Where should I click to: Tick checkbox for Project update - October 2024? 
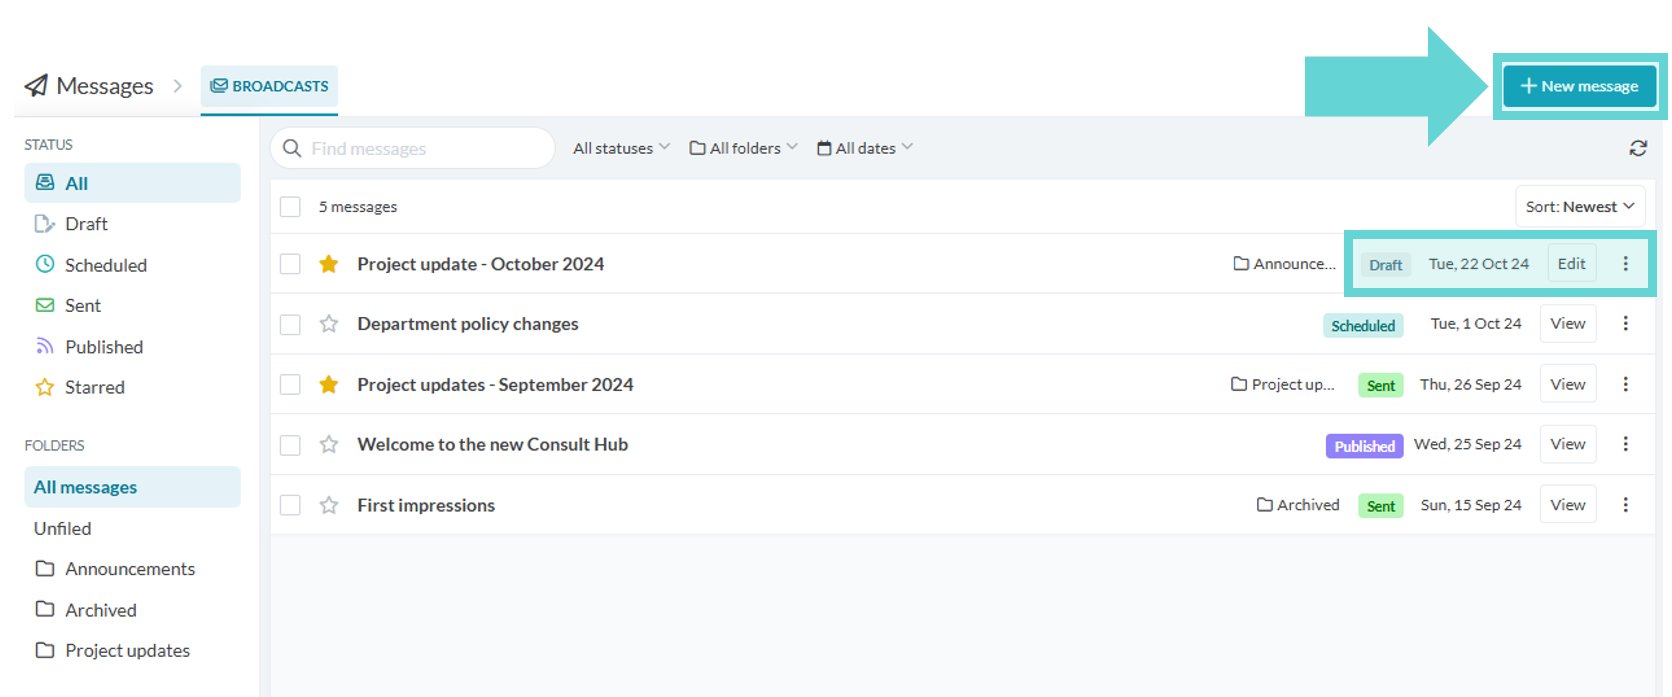pos(290,264)
